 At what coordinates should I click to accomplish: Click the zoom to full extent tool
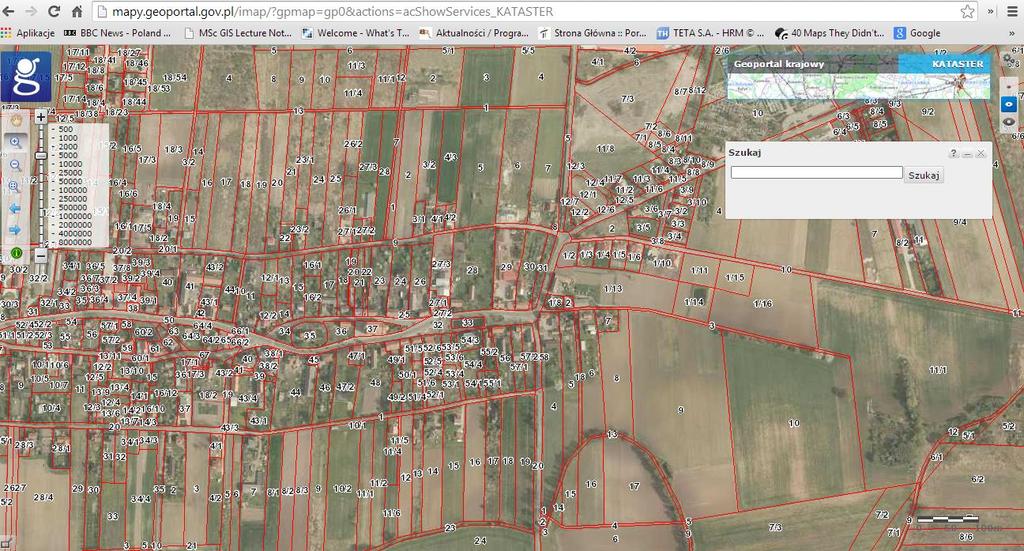[x=15, y=187]
